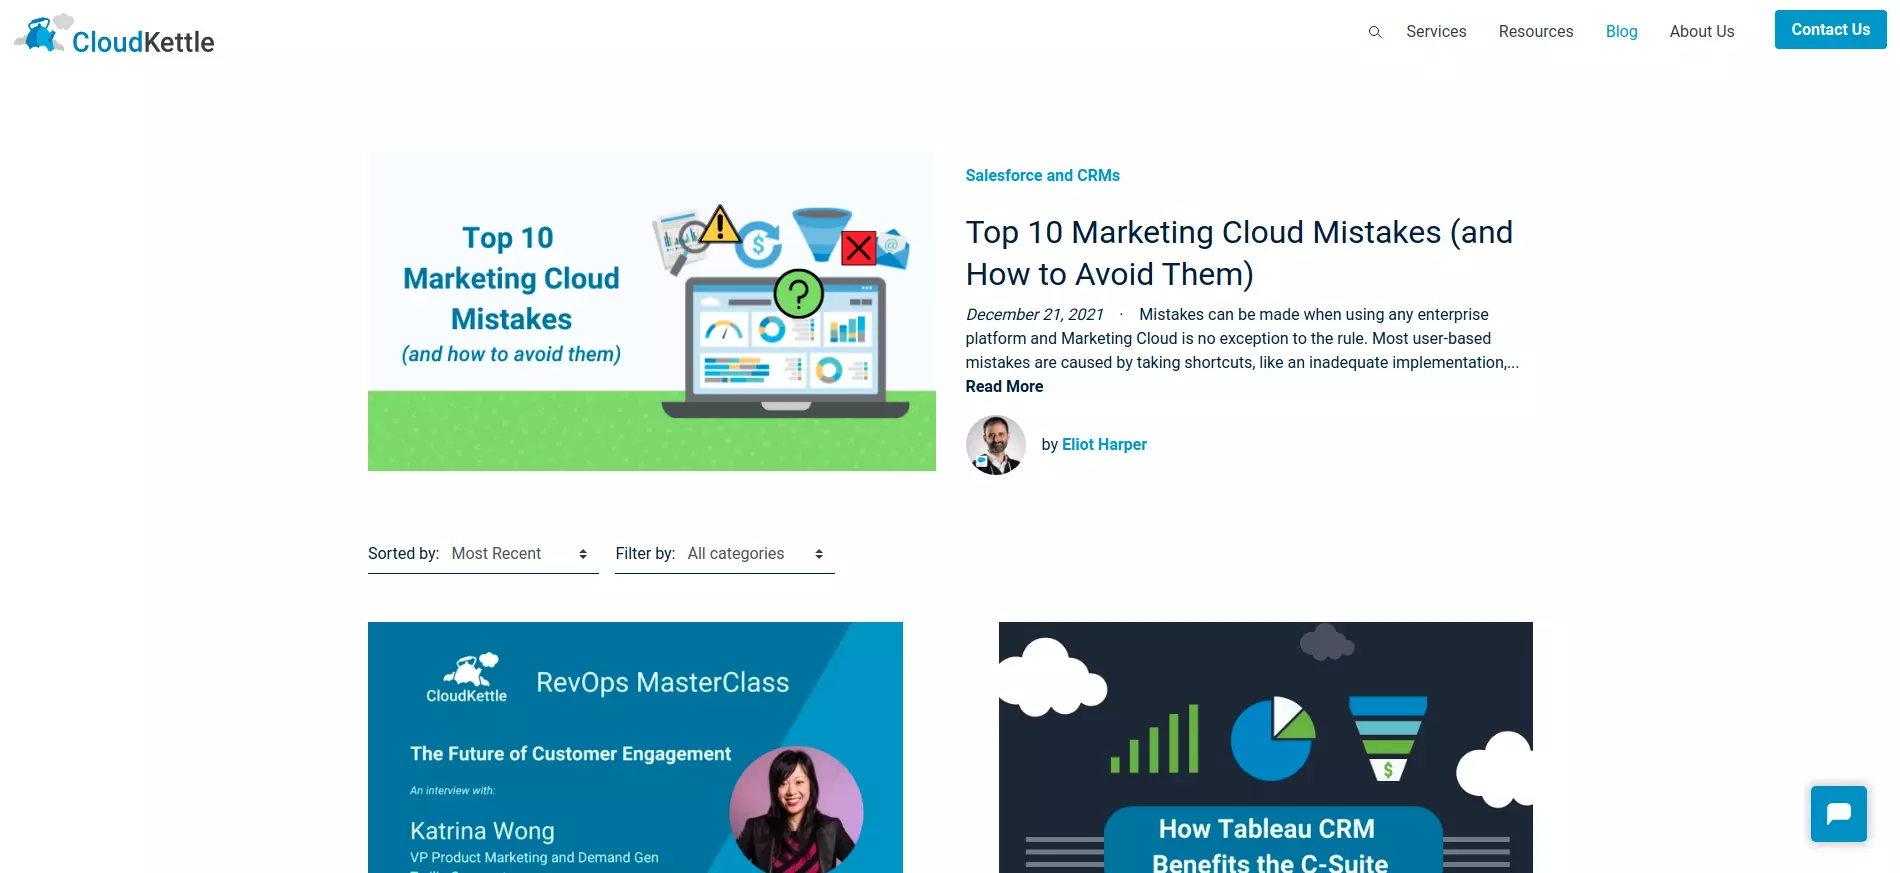Expand the Filter by All categories dropdown

[x=759, y=554]
